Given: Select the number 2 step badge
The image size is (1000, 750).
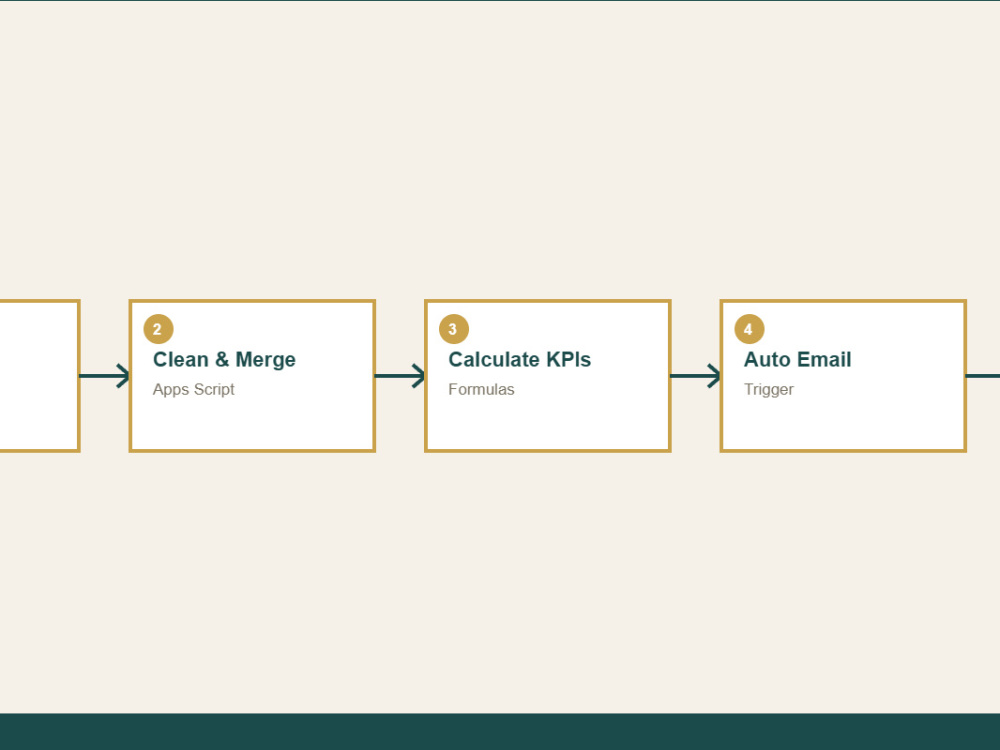Looking at the screenshot, I should tap(158, 329).
